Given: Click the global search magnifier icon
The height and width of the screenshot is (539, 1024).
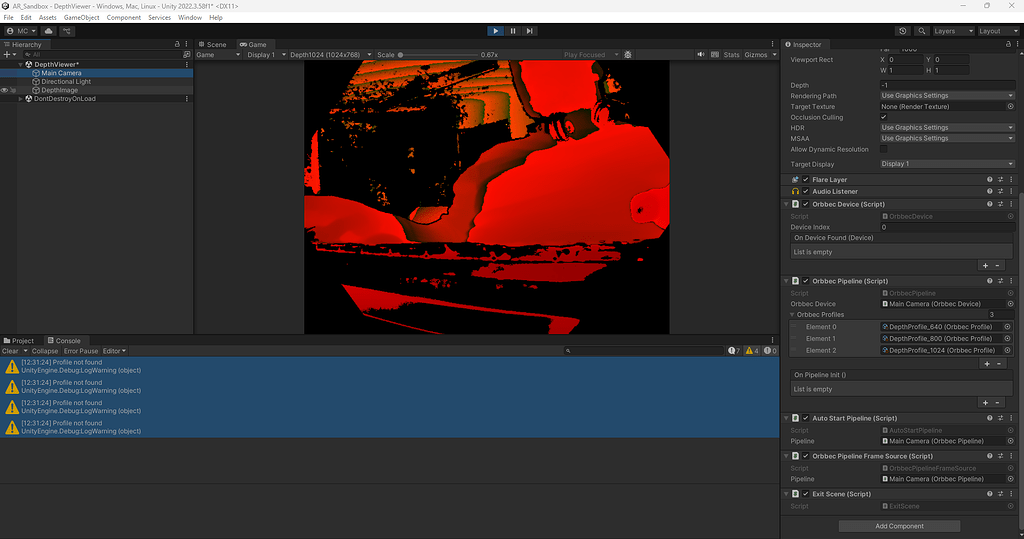Looking at the screenshot, I should click(x=922, y=31).
